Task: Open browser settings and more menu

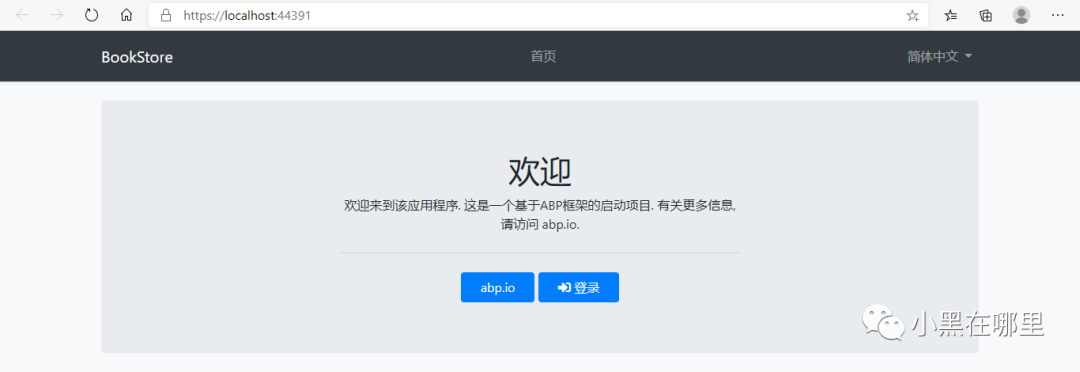Action: point(1058,15)
